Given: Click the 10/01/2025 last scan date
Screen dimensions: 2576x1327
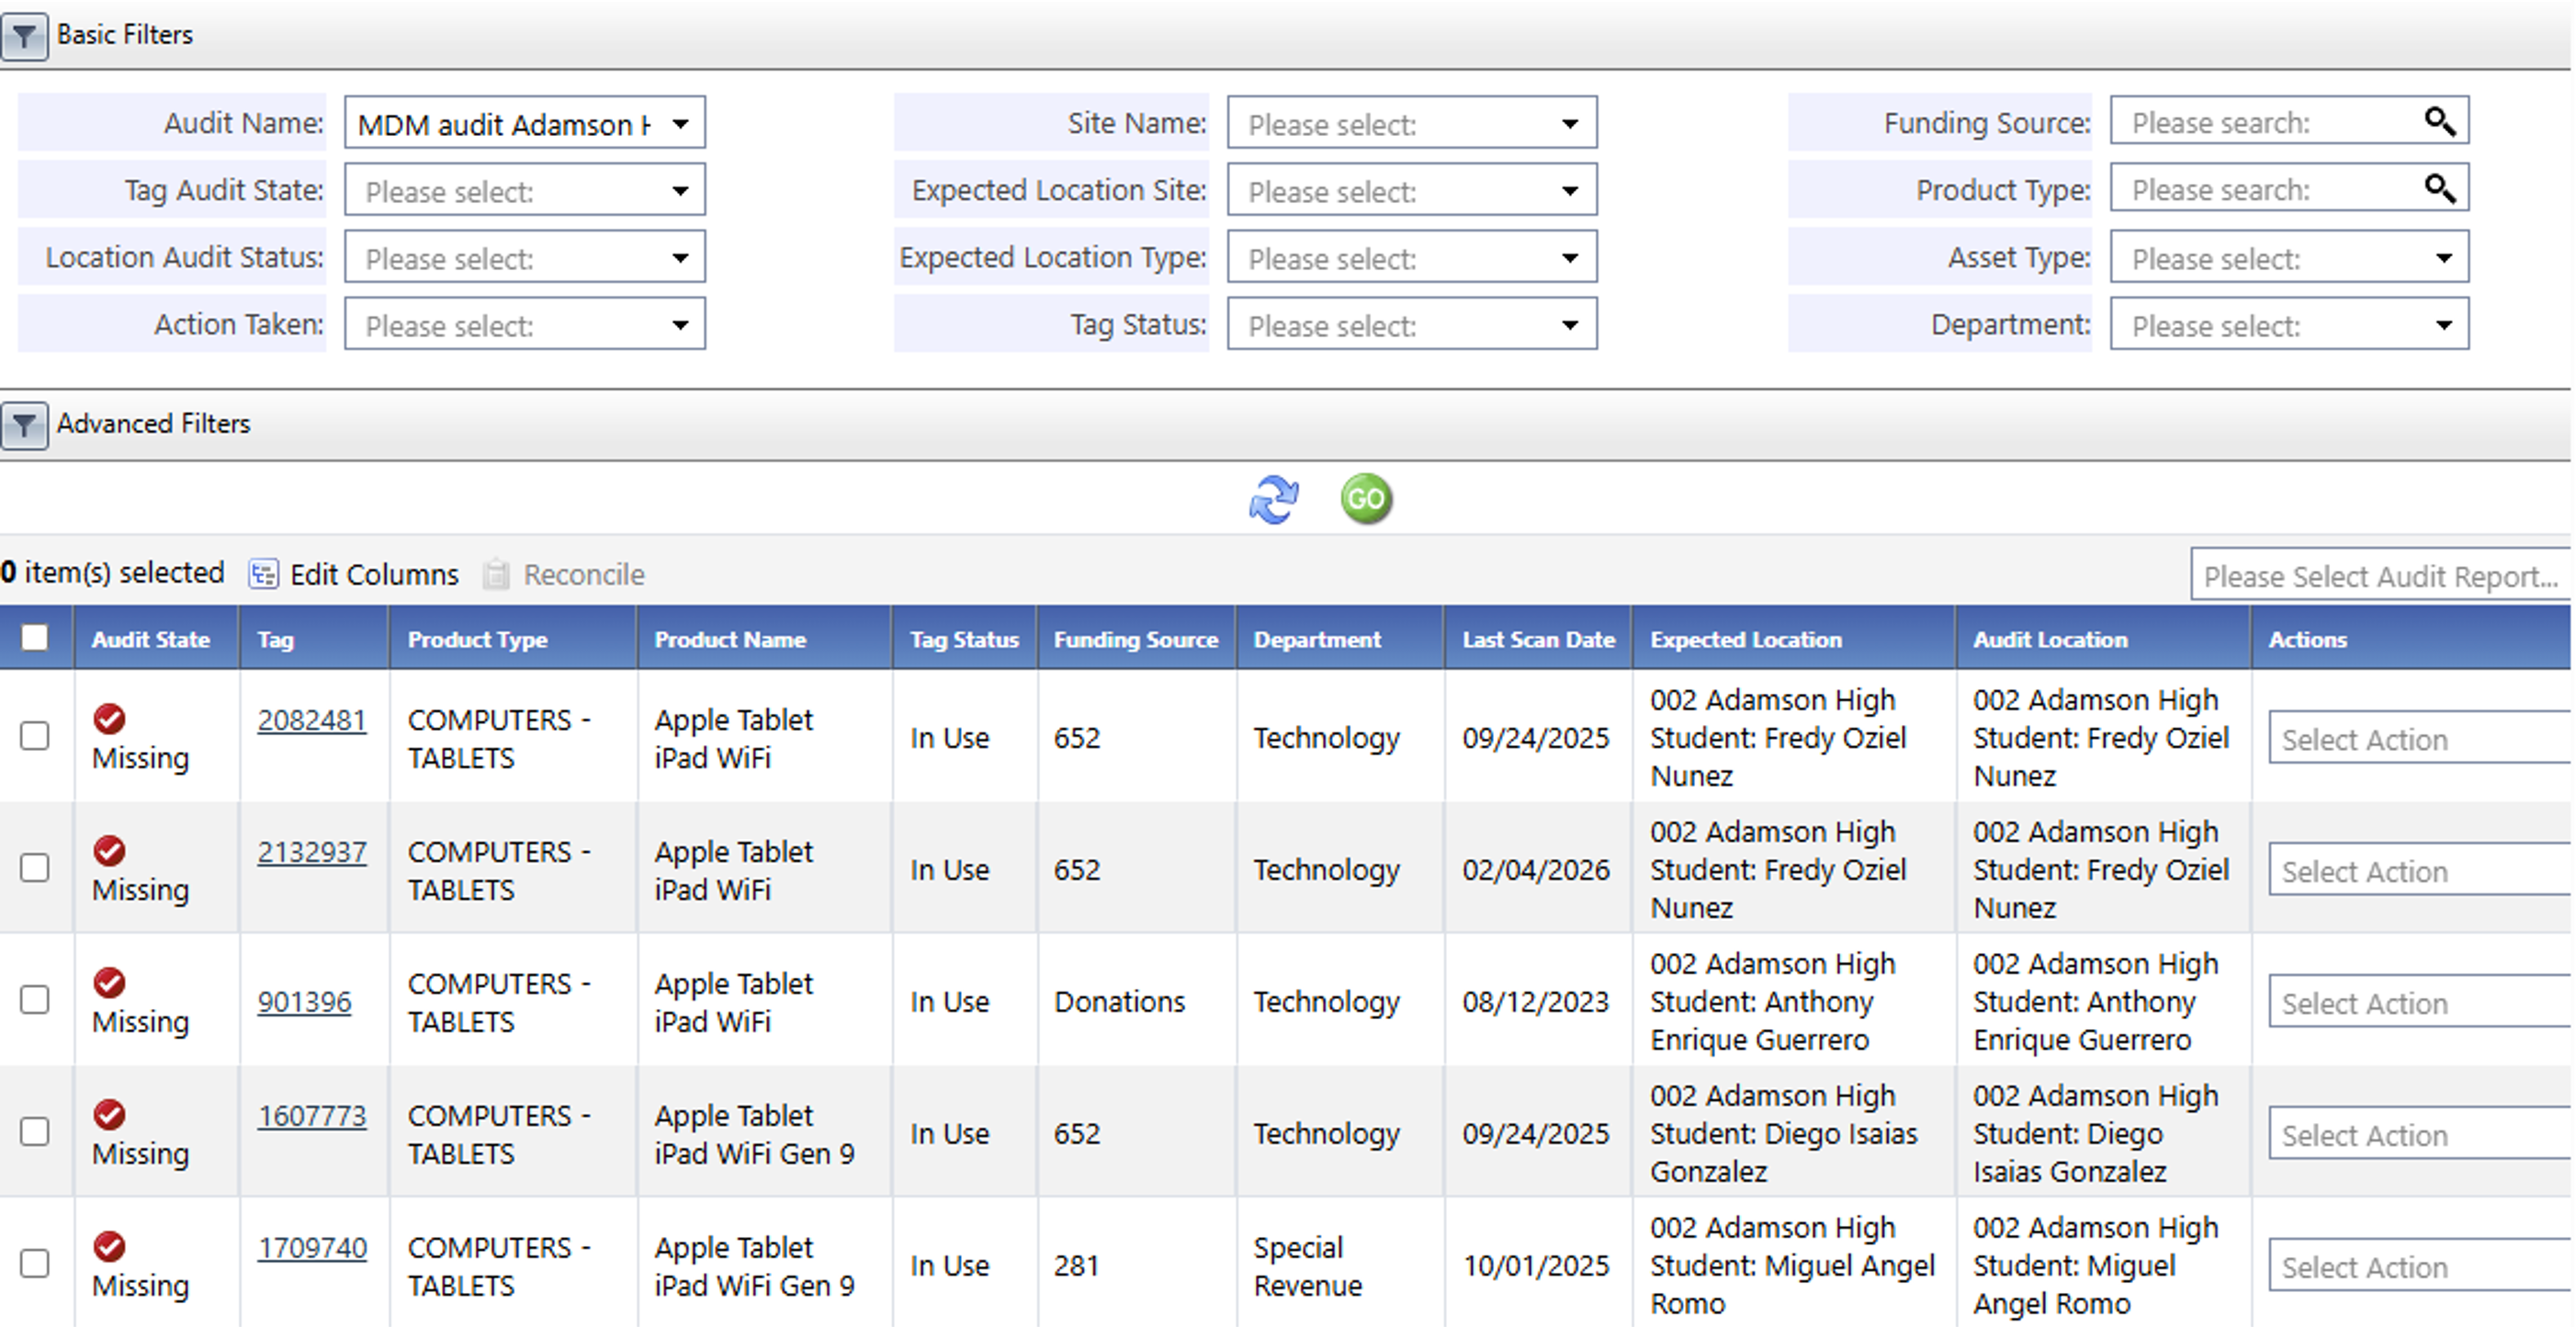Looking at the screenshot, I should point(1536,1266).
